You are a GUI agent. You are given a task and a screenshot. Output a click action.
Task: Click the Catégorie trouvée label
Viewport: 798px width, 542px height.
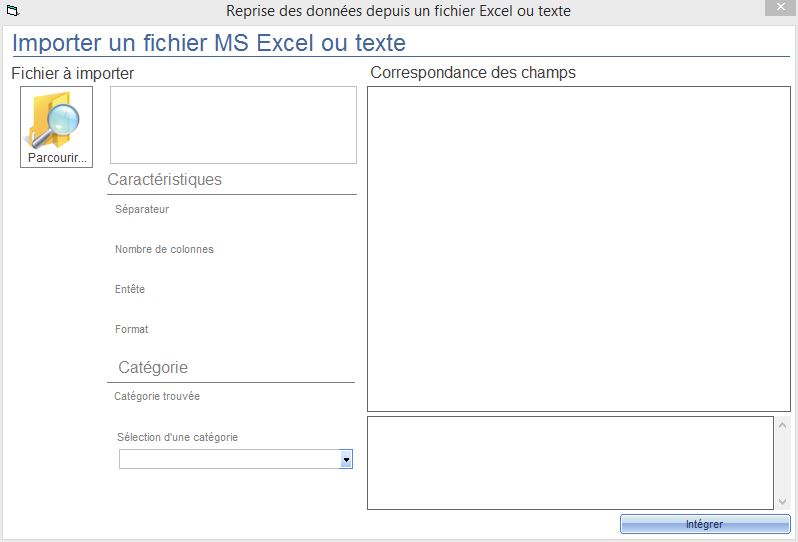click(157, 396)
